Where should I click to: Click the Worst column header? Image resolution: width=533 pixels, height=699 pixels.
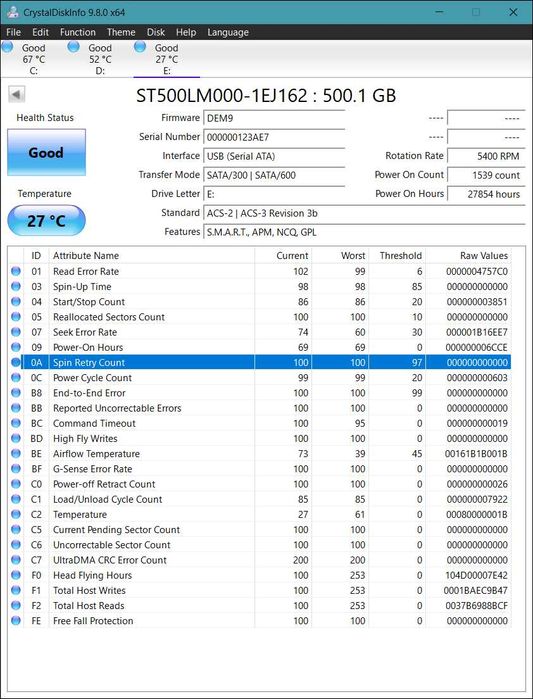pos(340,255)
